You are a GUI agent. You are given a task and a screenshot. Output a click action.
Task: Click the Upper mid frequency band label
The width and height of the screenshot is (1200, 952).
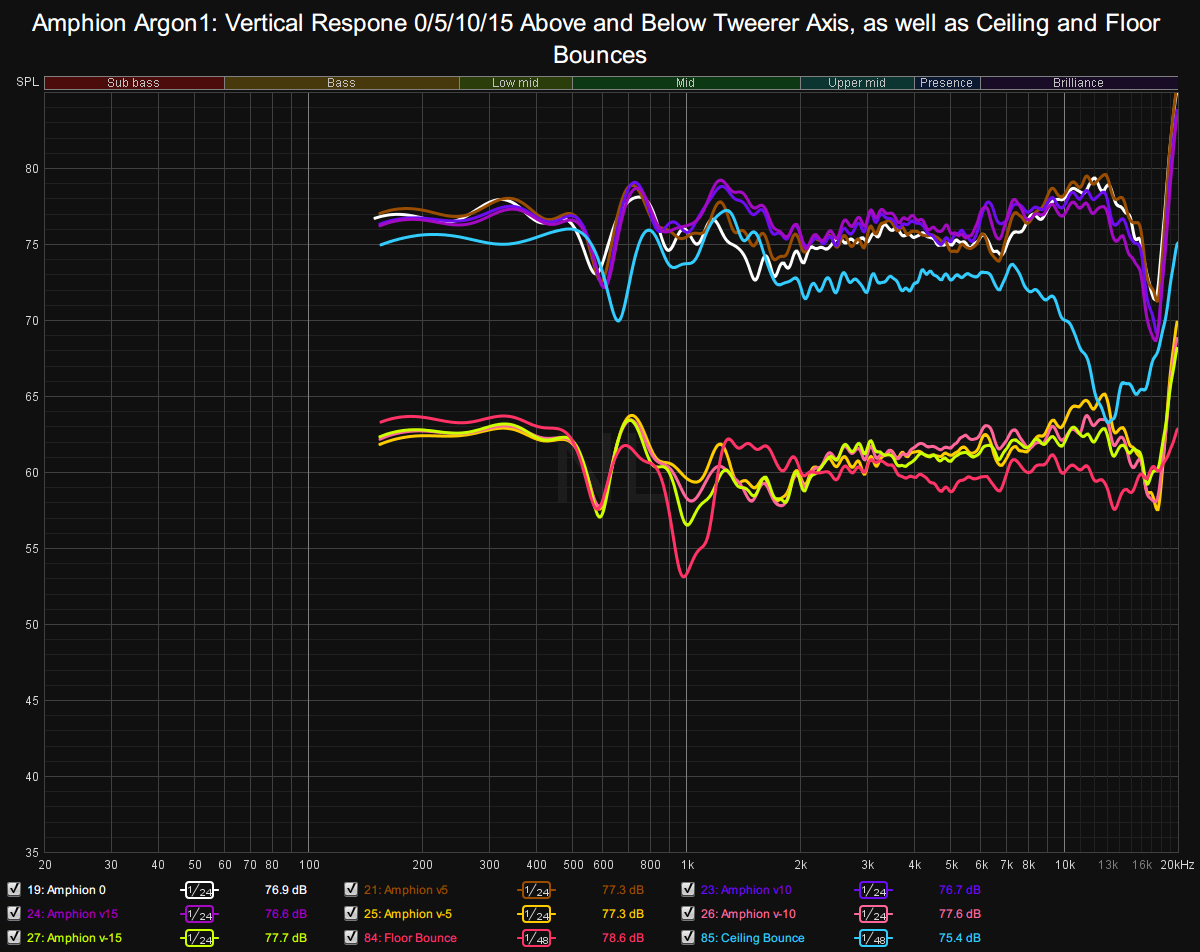click(857, 83)
